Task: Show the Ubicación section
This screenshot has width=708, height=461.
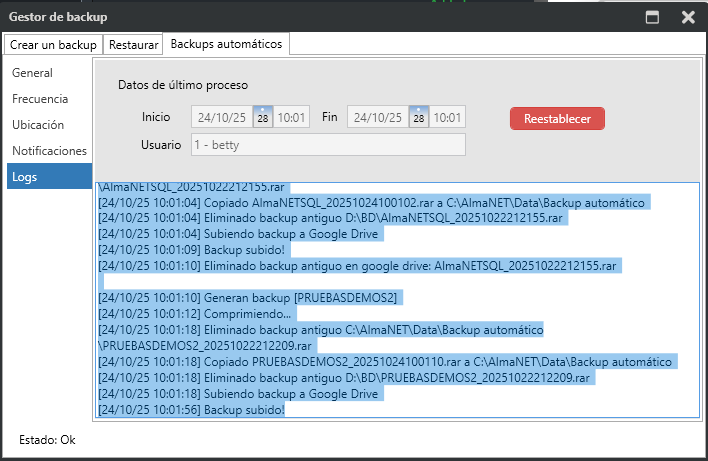Action: pyautogui.click(x=38, y=125)
